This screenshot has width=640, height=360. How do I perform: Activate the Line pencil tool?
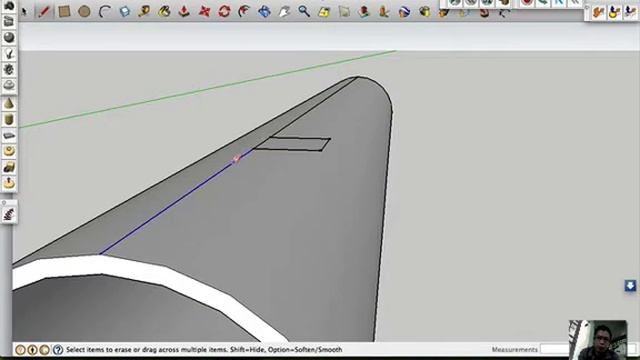[x=44, y=11]
